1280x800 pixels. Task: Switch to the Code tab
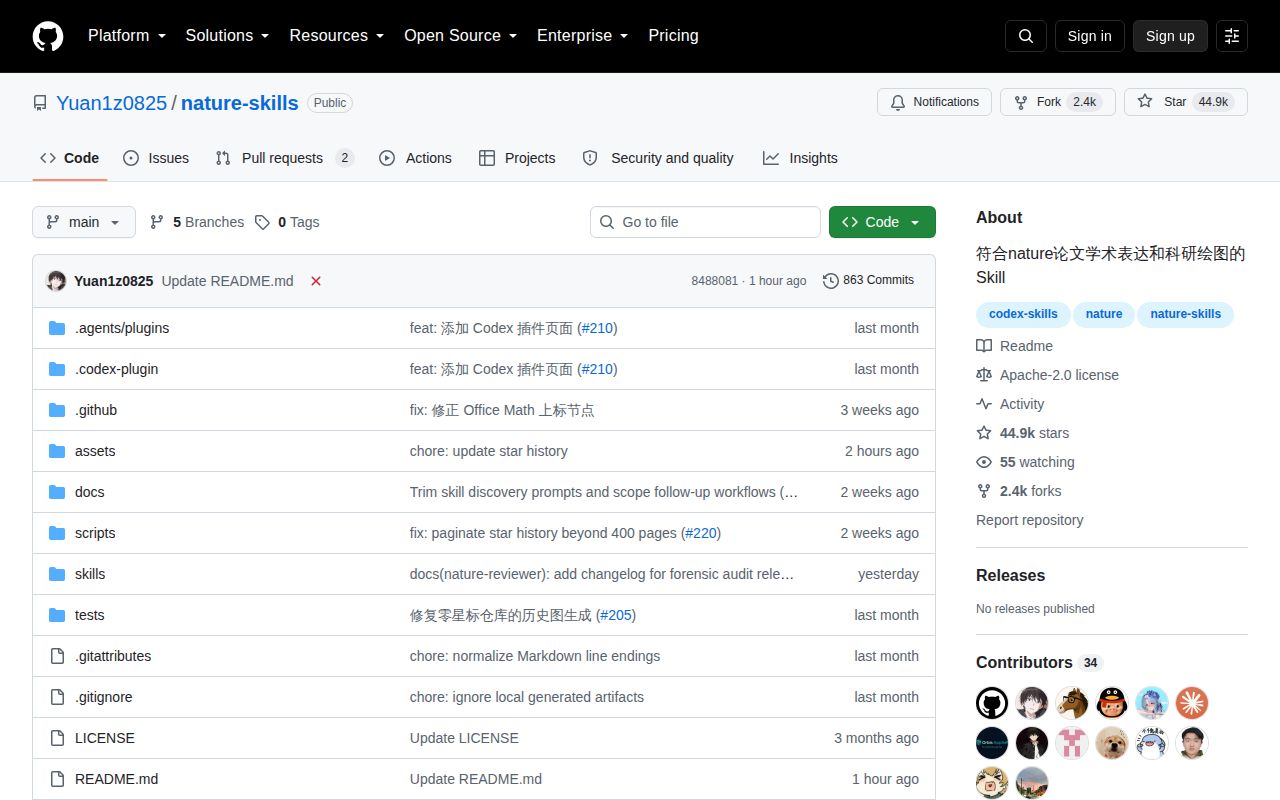coord(70,158)
